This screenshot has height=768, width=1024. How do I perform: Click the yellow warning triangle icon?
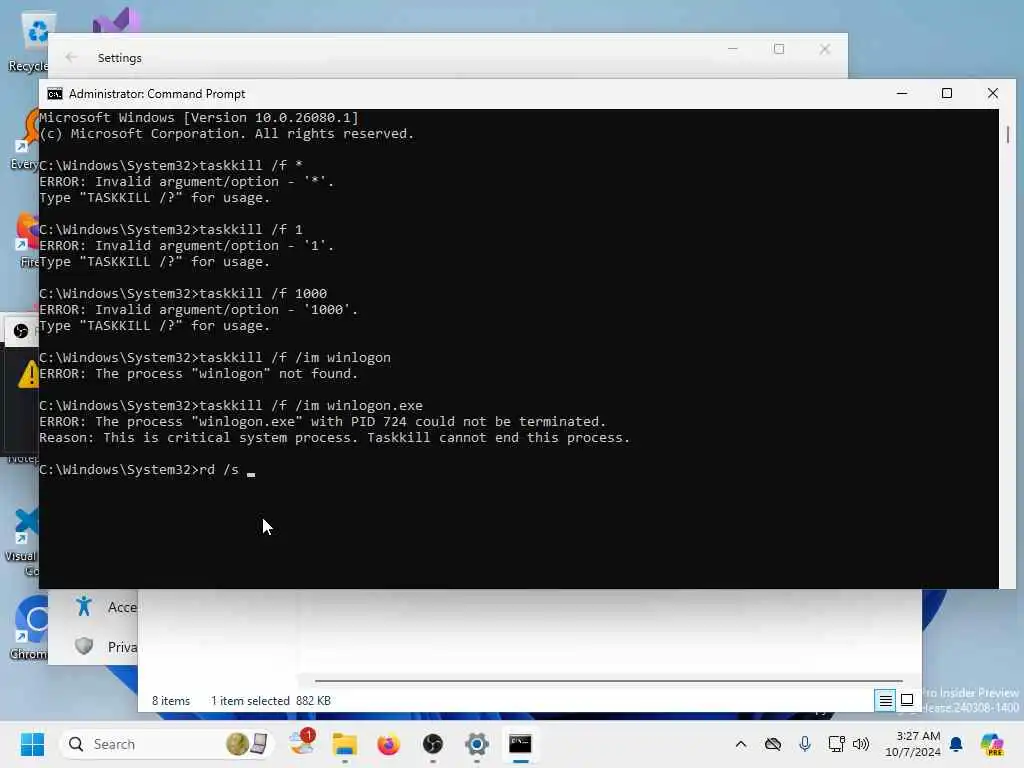[x=28, y=375]
